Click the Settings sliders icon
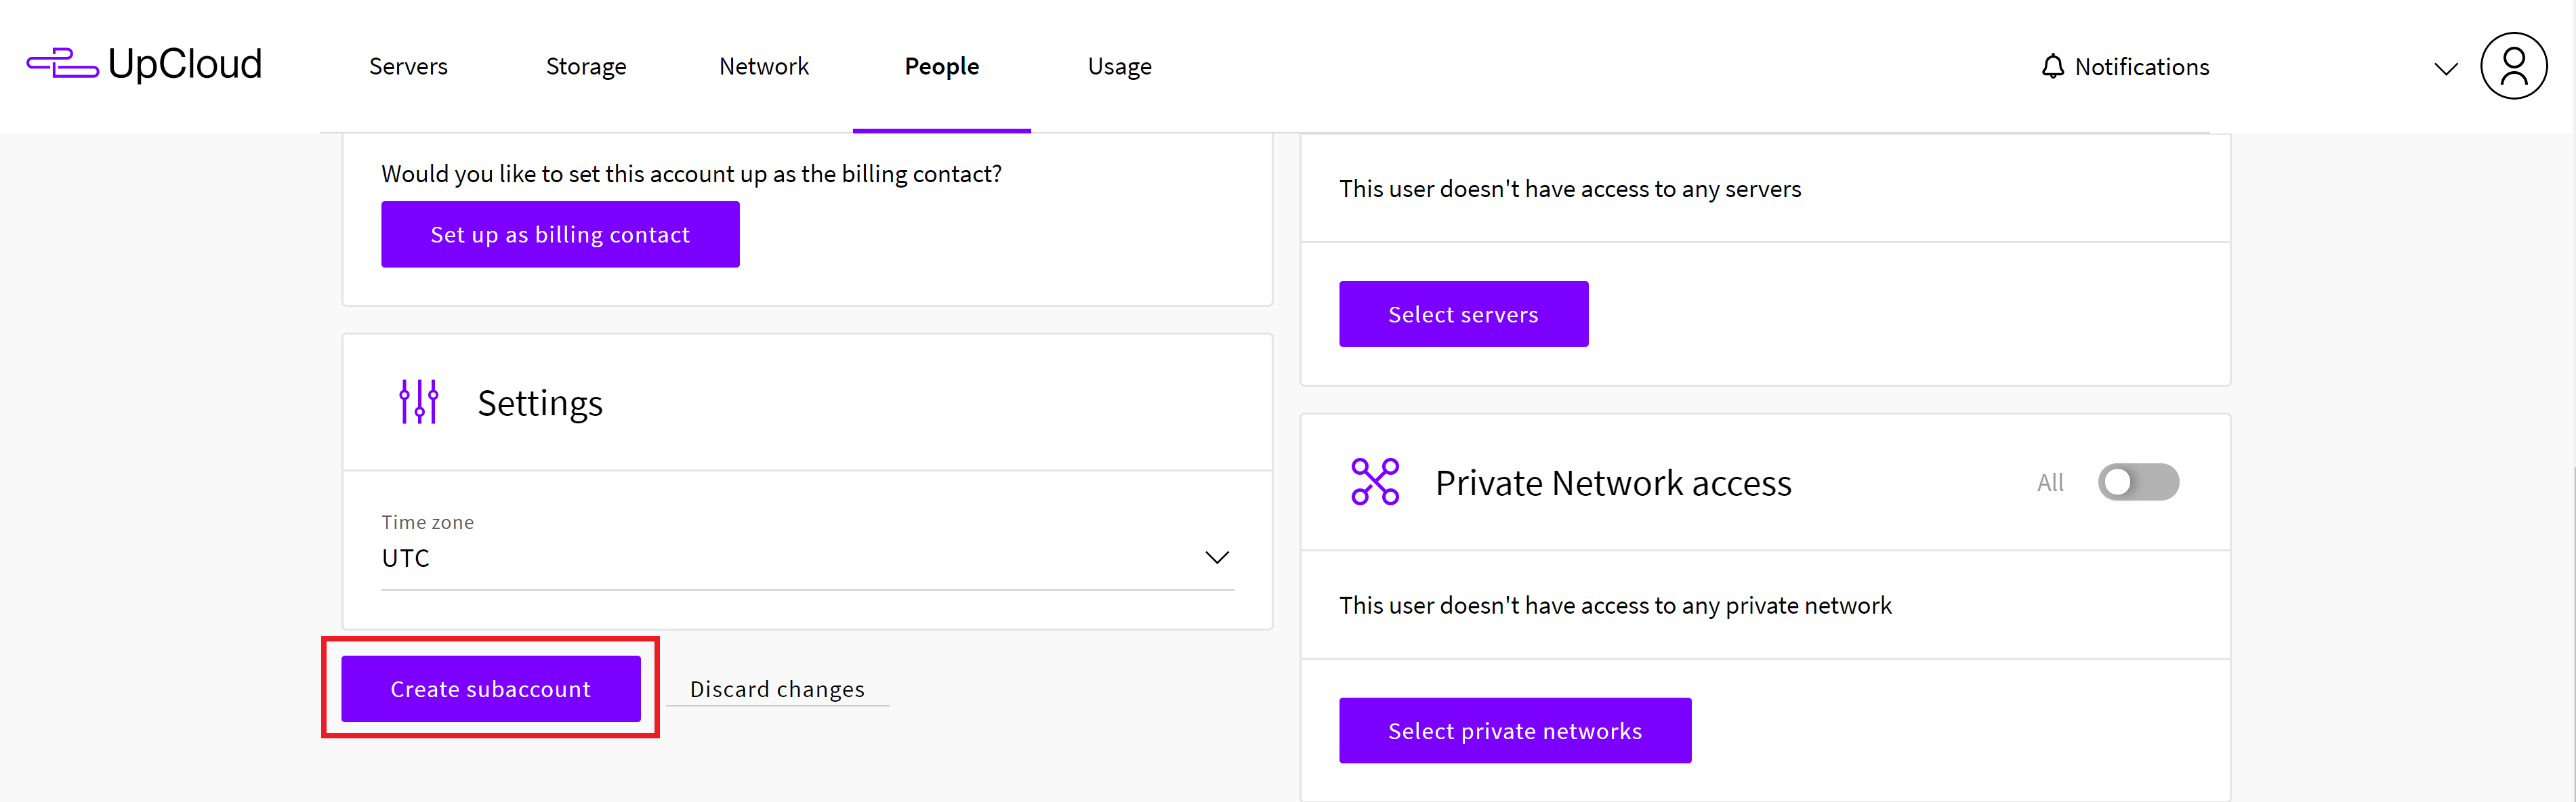Viewport: 2576px width, 802px height. click(x=418, y=402)
